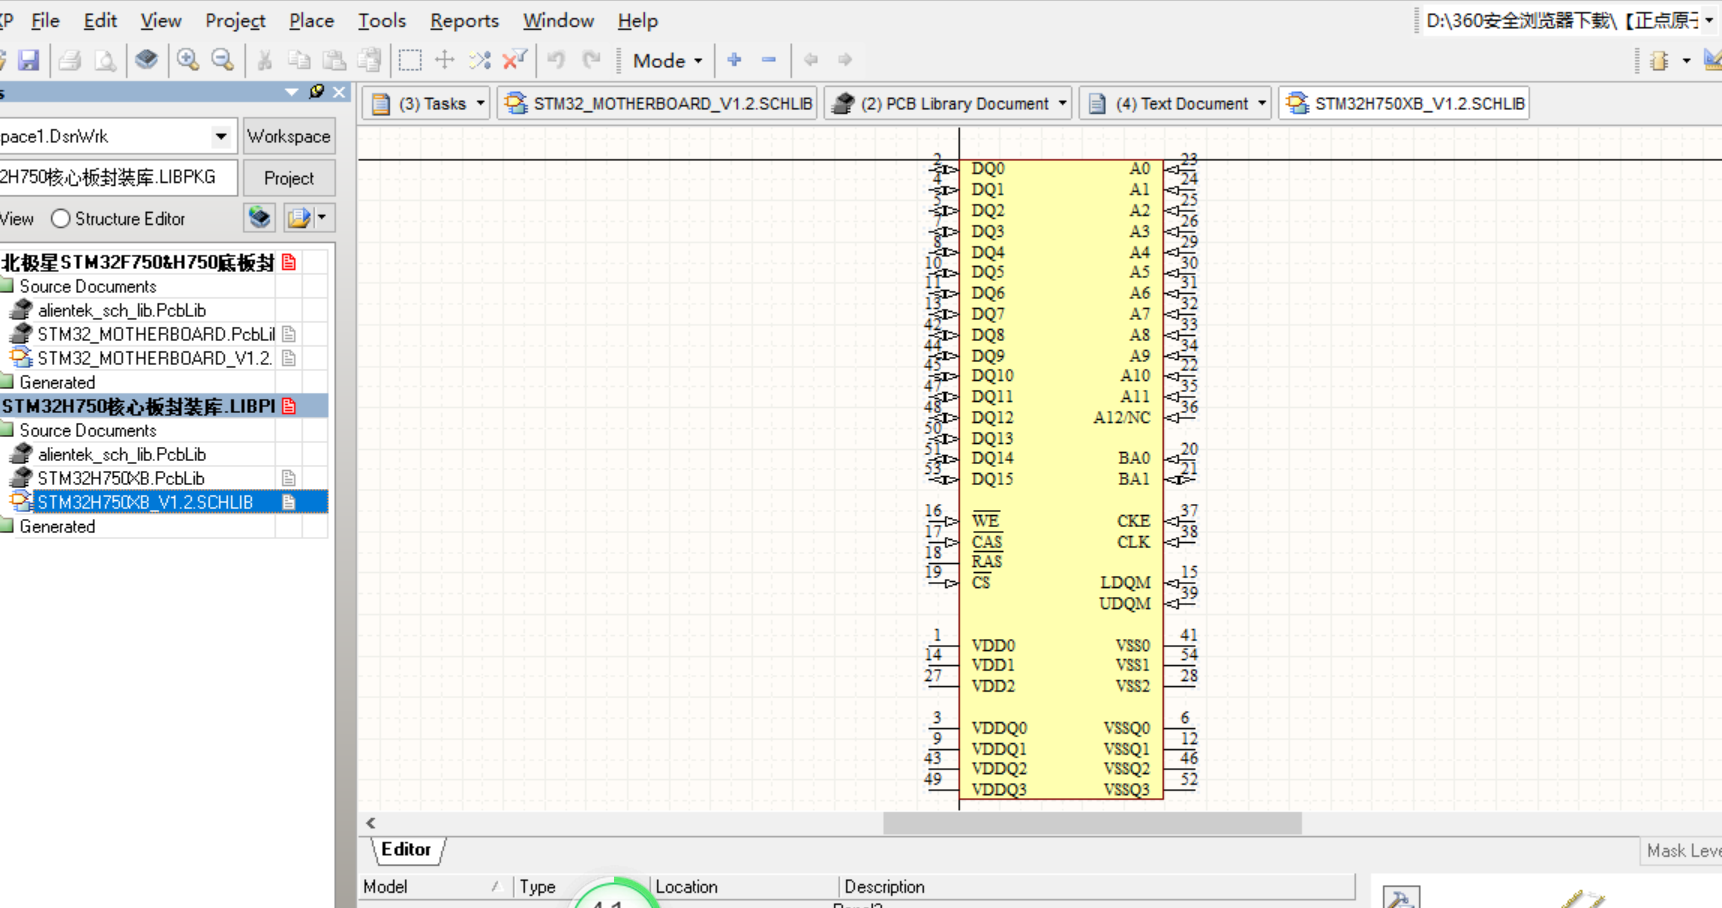Click the Redo arrow icon
Viewport: 1722px width, 908px height.
[x=591, y=60]
